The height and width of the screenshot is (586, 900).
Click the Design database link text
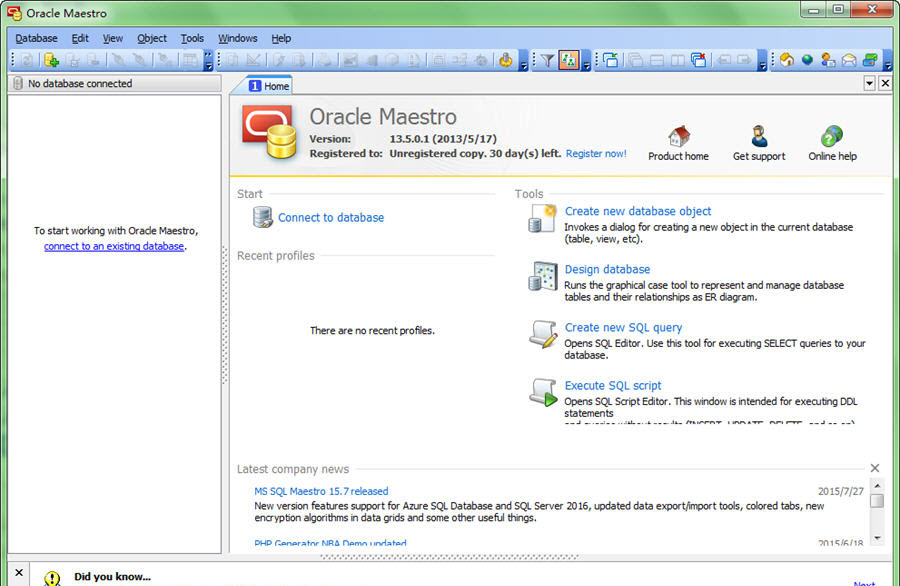pyautogui.click(x=607, y=269)
